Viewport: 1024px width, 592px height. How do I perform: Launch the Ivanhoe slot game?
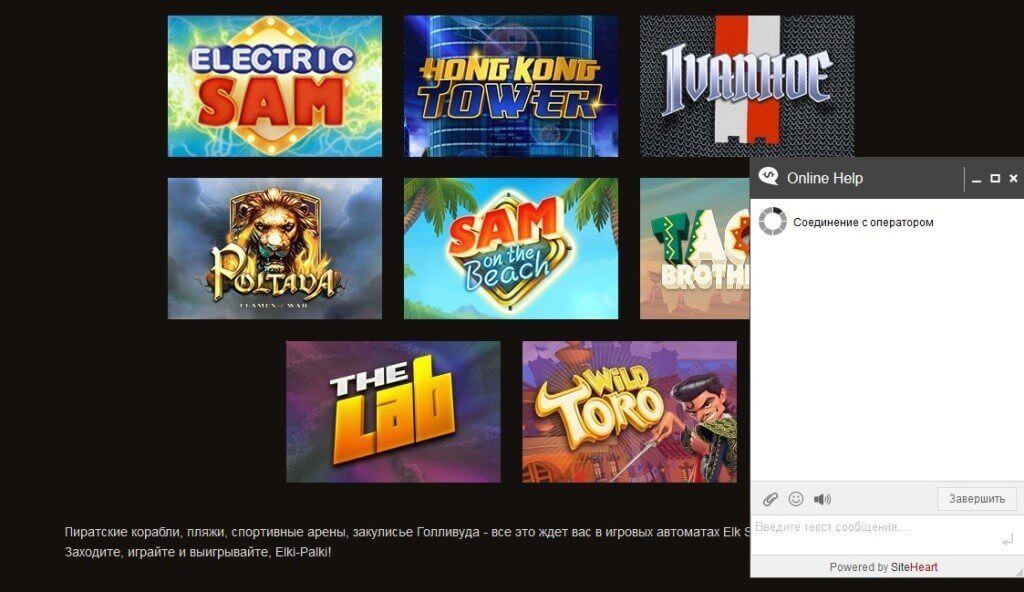[x=746, y=86]
